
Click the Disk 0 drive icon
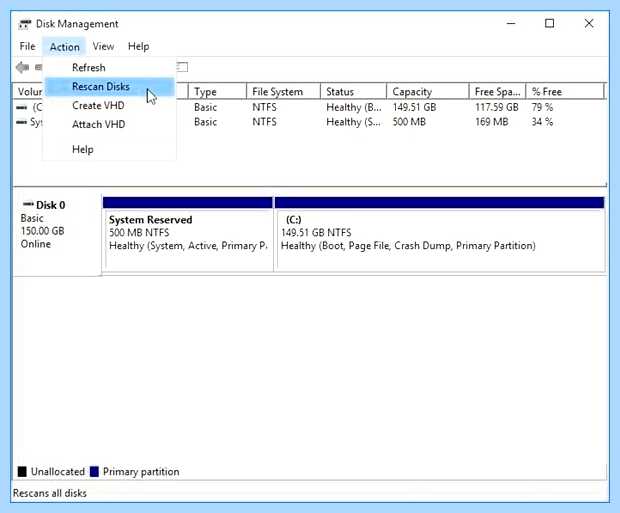tap(28, 204)
